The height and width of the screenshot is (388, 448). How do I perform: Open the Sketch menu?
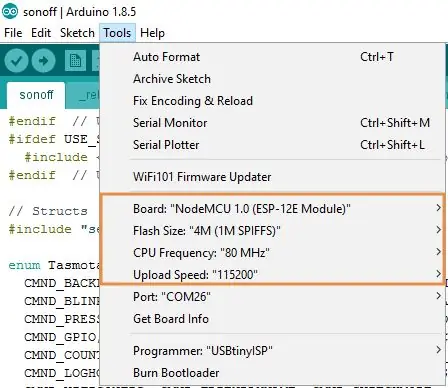[77, 33]
